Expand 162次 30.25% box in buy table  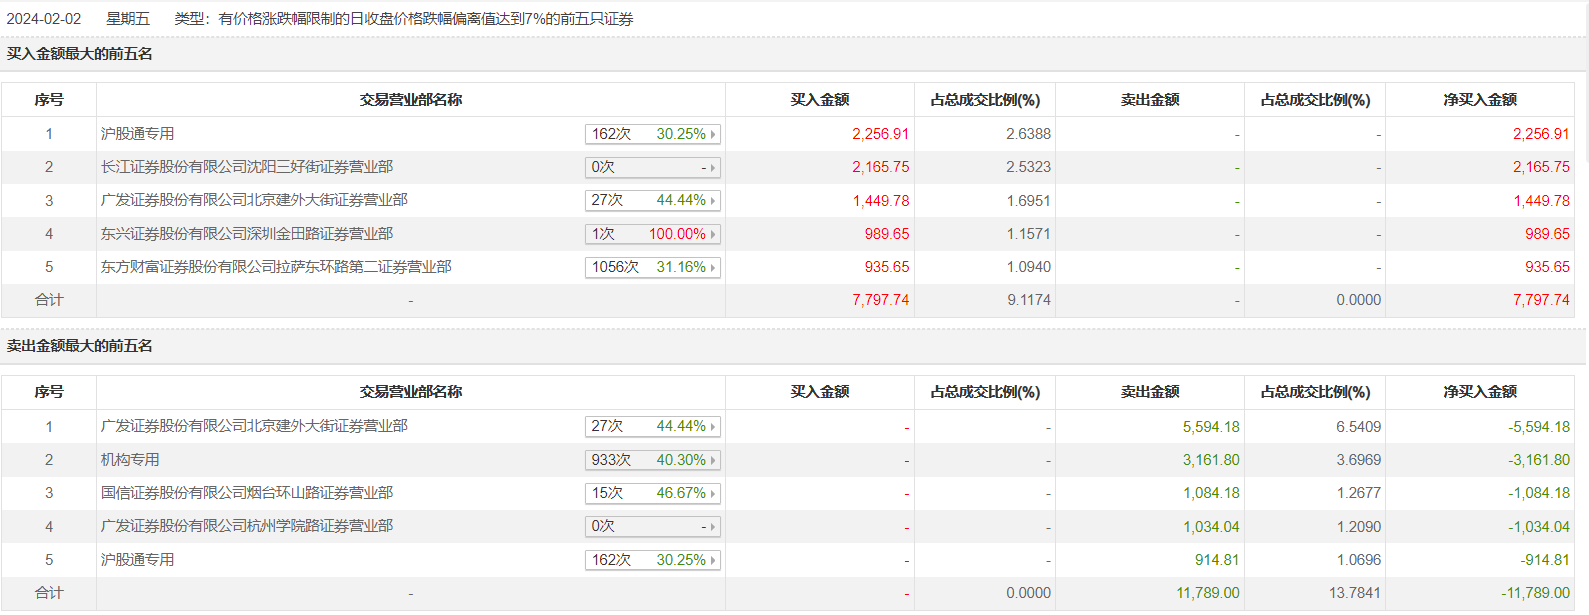coord(652,134)
